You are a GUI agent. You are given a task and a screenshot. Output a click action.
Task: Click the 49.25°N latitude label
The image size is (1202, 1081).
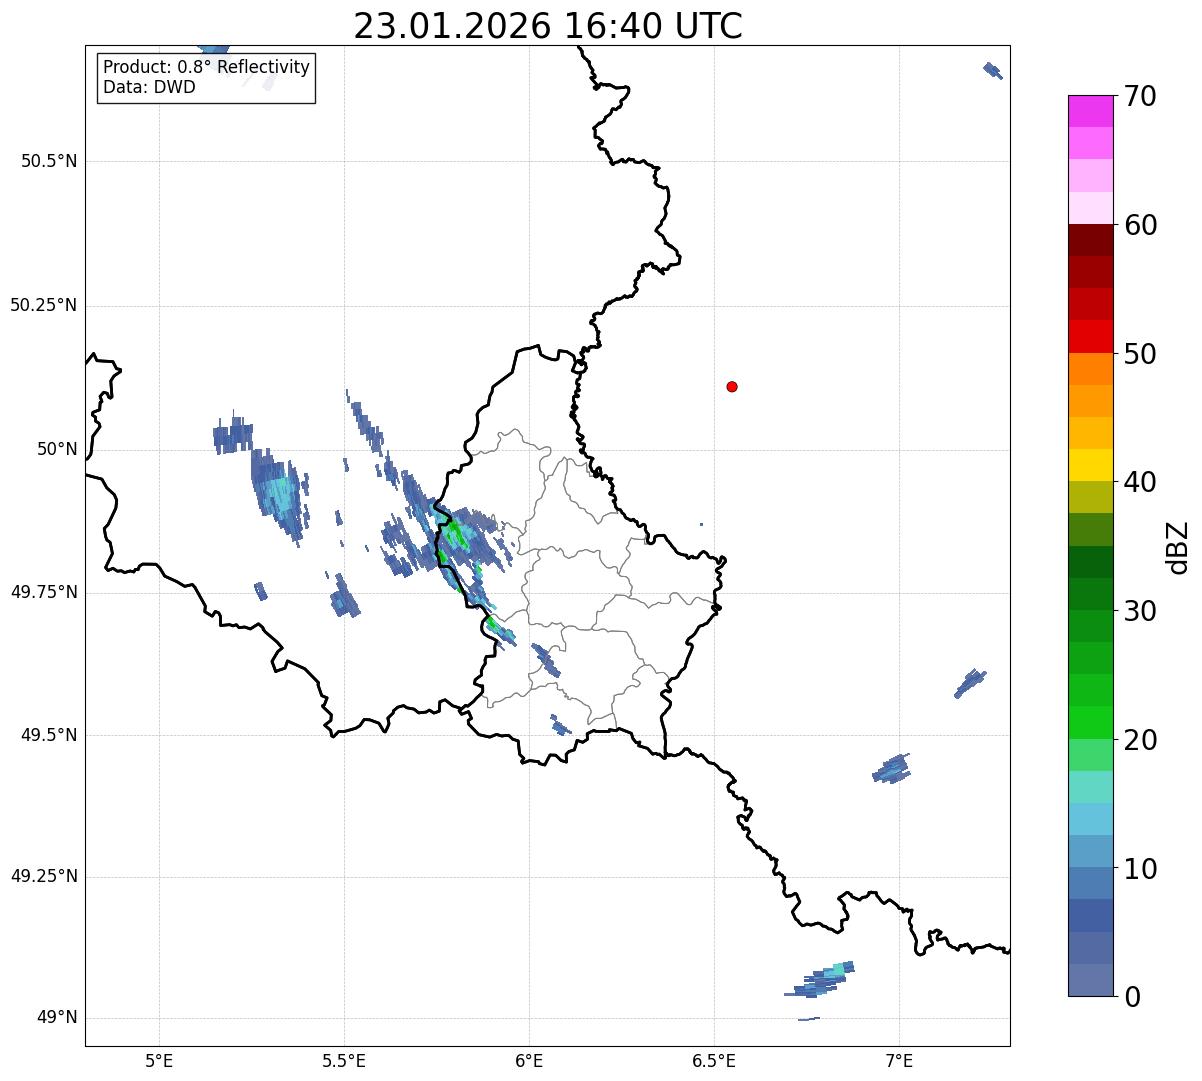(x=44, y=877)
